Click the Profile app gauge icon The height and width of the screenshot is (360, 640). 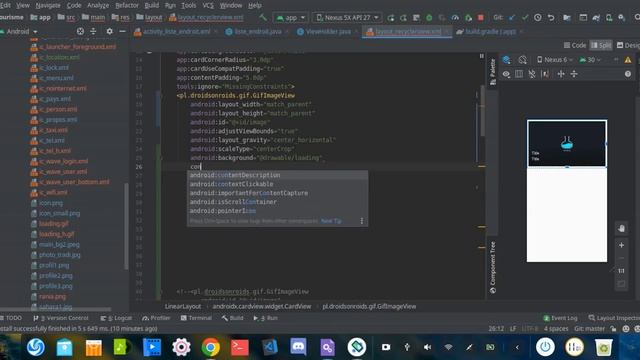coord(455,18)
